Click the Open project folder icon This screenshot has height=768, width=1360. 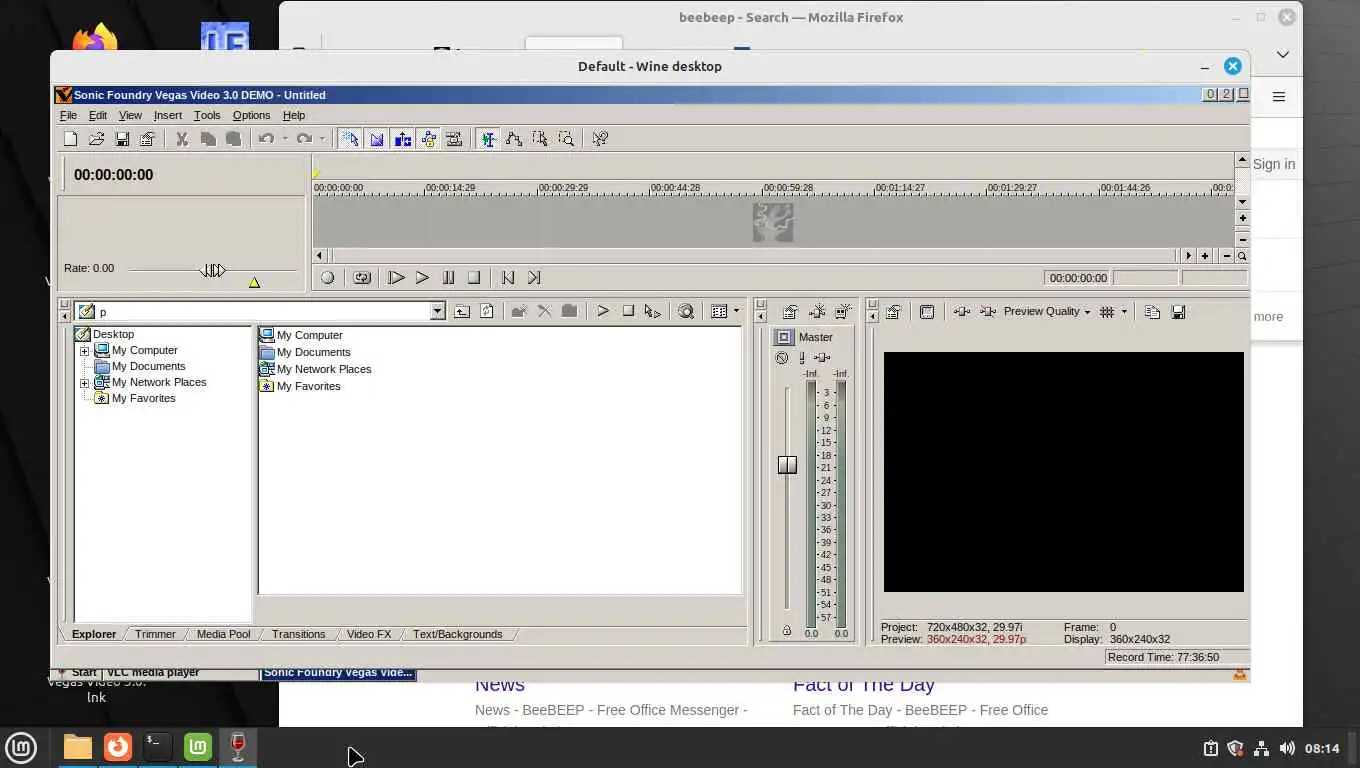(96, 139)
